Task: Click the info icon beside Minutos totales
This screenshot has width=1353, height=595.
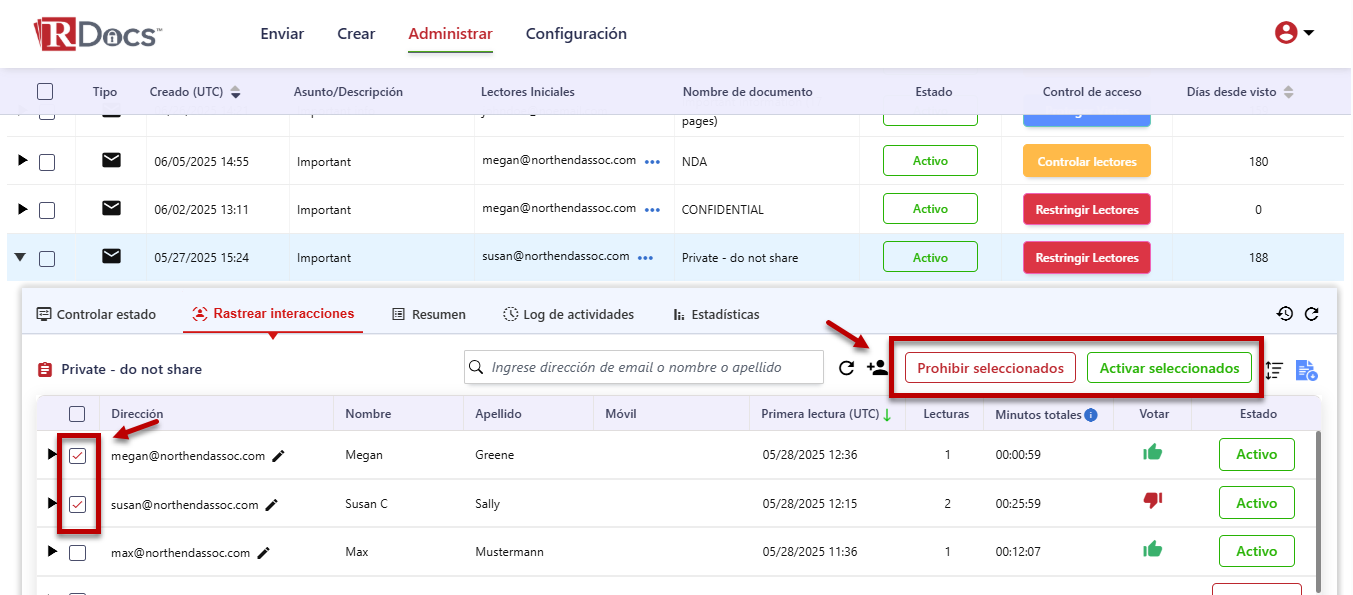Action: click(1091, 414)
